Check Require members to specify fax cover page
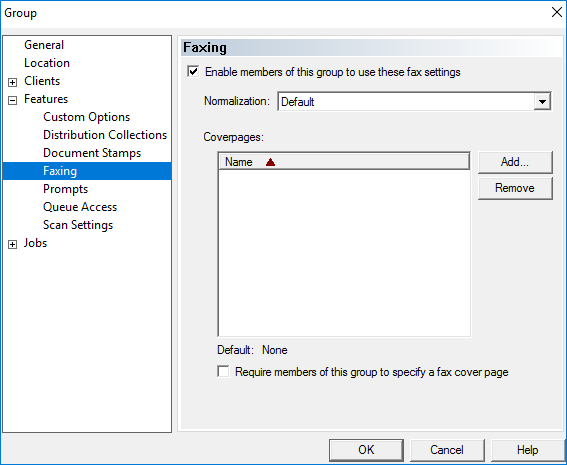Viewport: 567px width, 465px height. 223,371
